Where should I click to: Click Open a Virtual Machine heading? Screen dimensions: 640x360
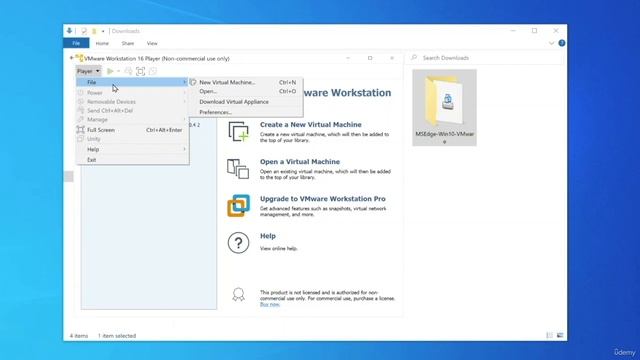300,162
